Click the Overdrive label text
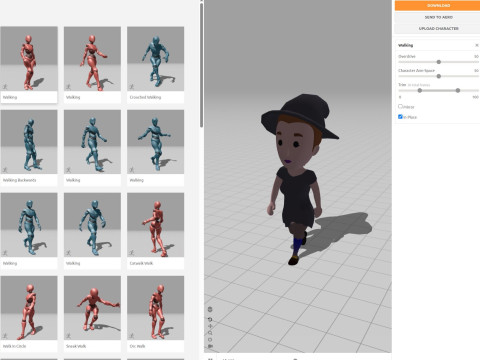This screenshot has height=360, width=480. click(407, 56)
